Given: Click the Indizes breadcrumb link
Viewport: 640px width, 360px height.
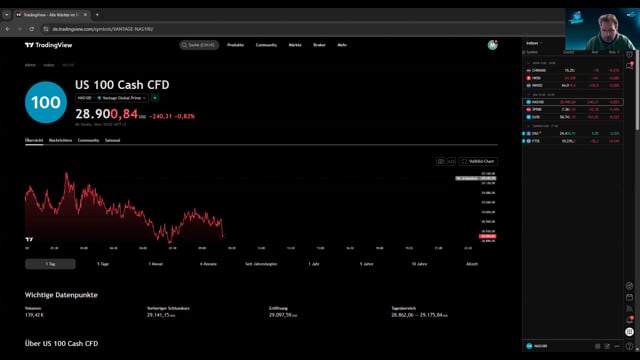Looking at the screenshot, I should [x=49, y=65].
